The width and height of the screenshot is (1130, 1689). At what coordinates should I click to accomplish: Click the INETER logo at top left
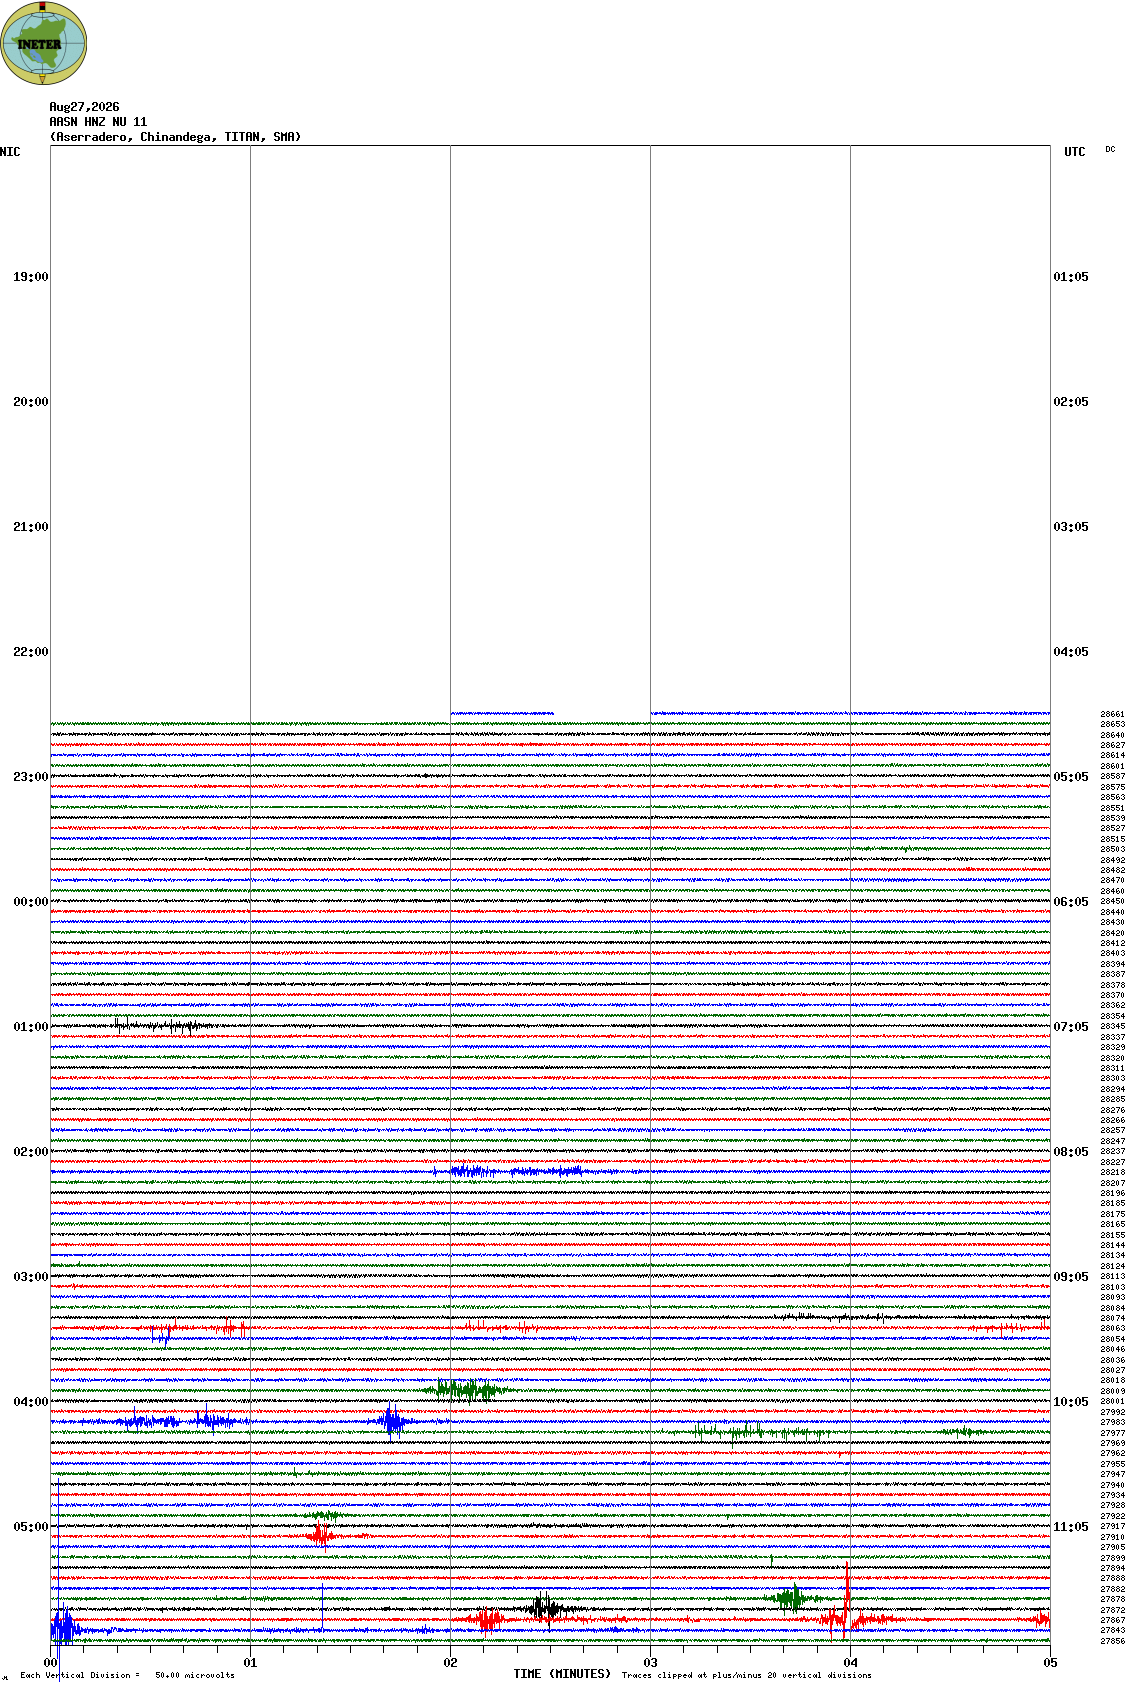[44, 43]
